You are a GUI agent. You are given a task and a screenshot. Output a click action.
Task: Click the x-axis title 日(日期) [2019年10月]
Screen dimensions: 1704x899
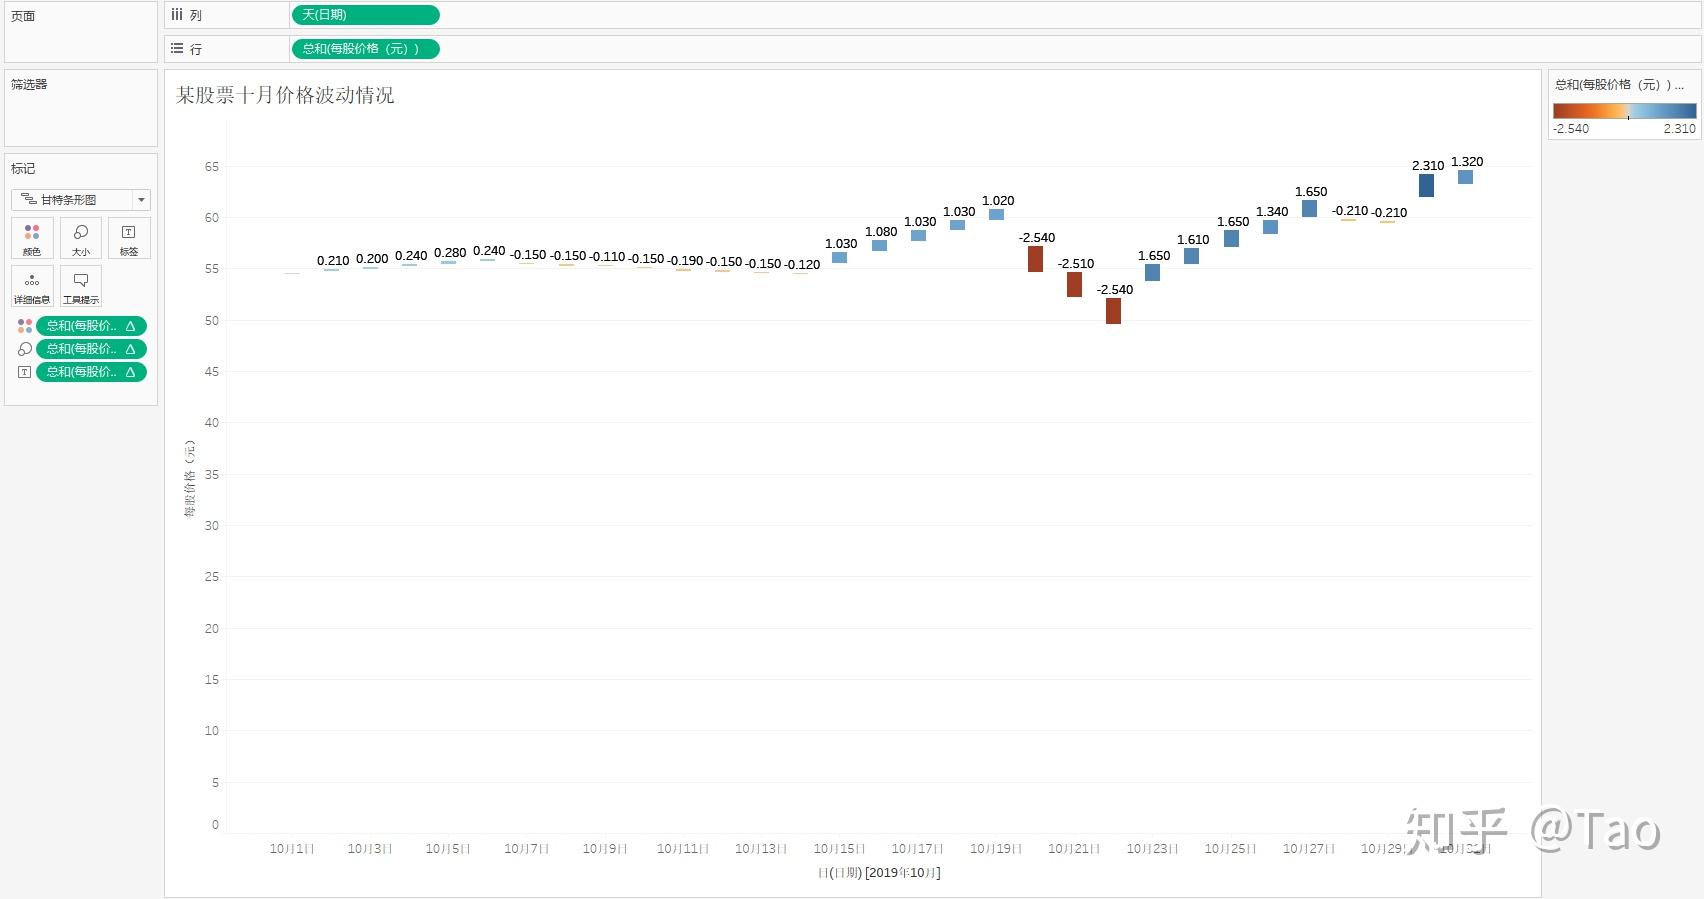point(879,873)
